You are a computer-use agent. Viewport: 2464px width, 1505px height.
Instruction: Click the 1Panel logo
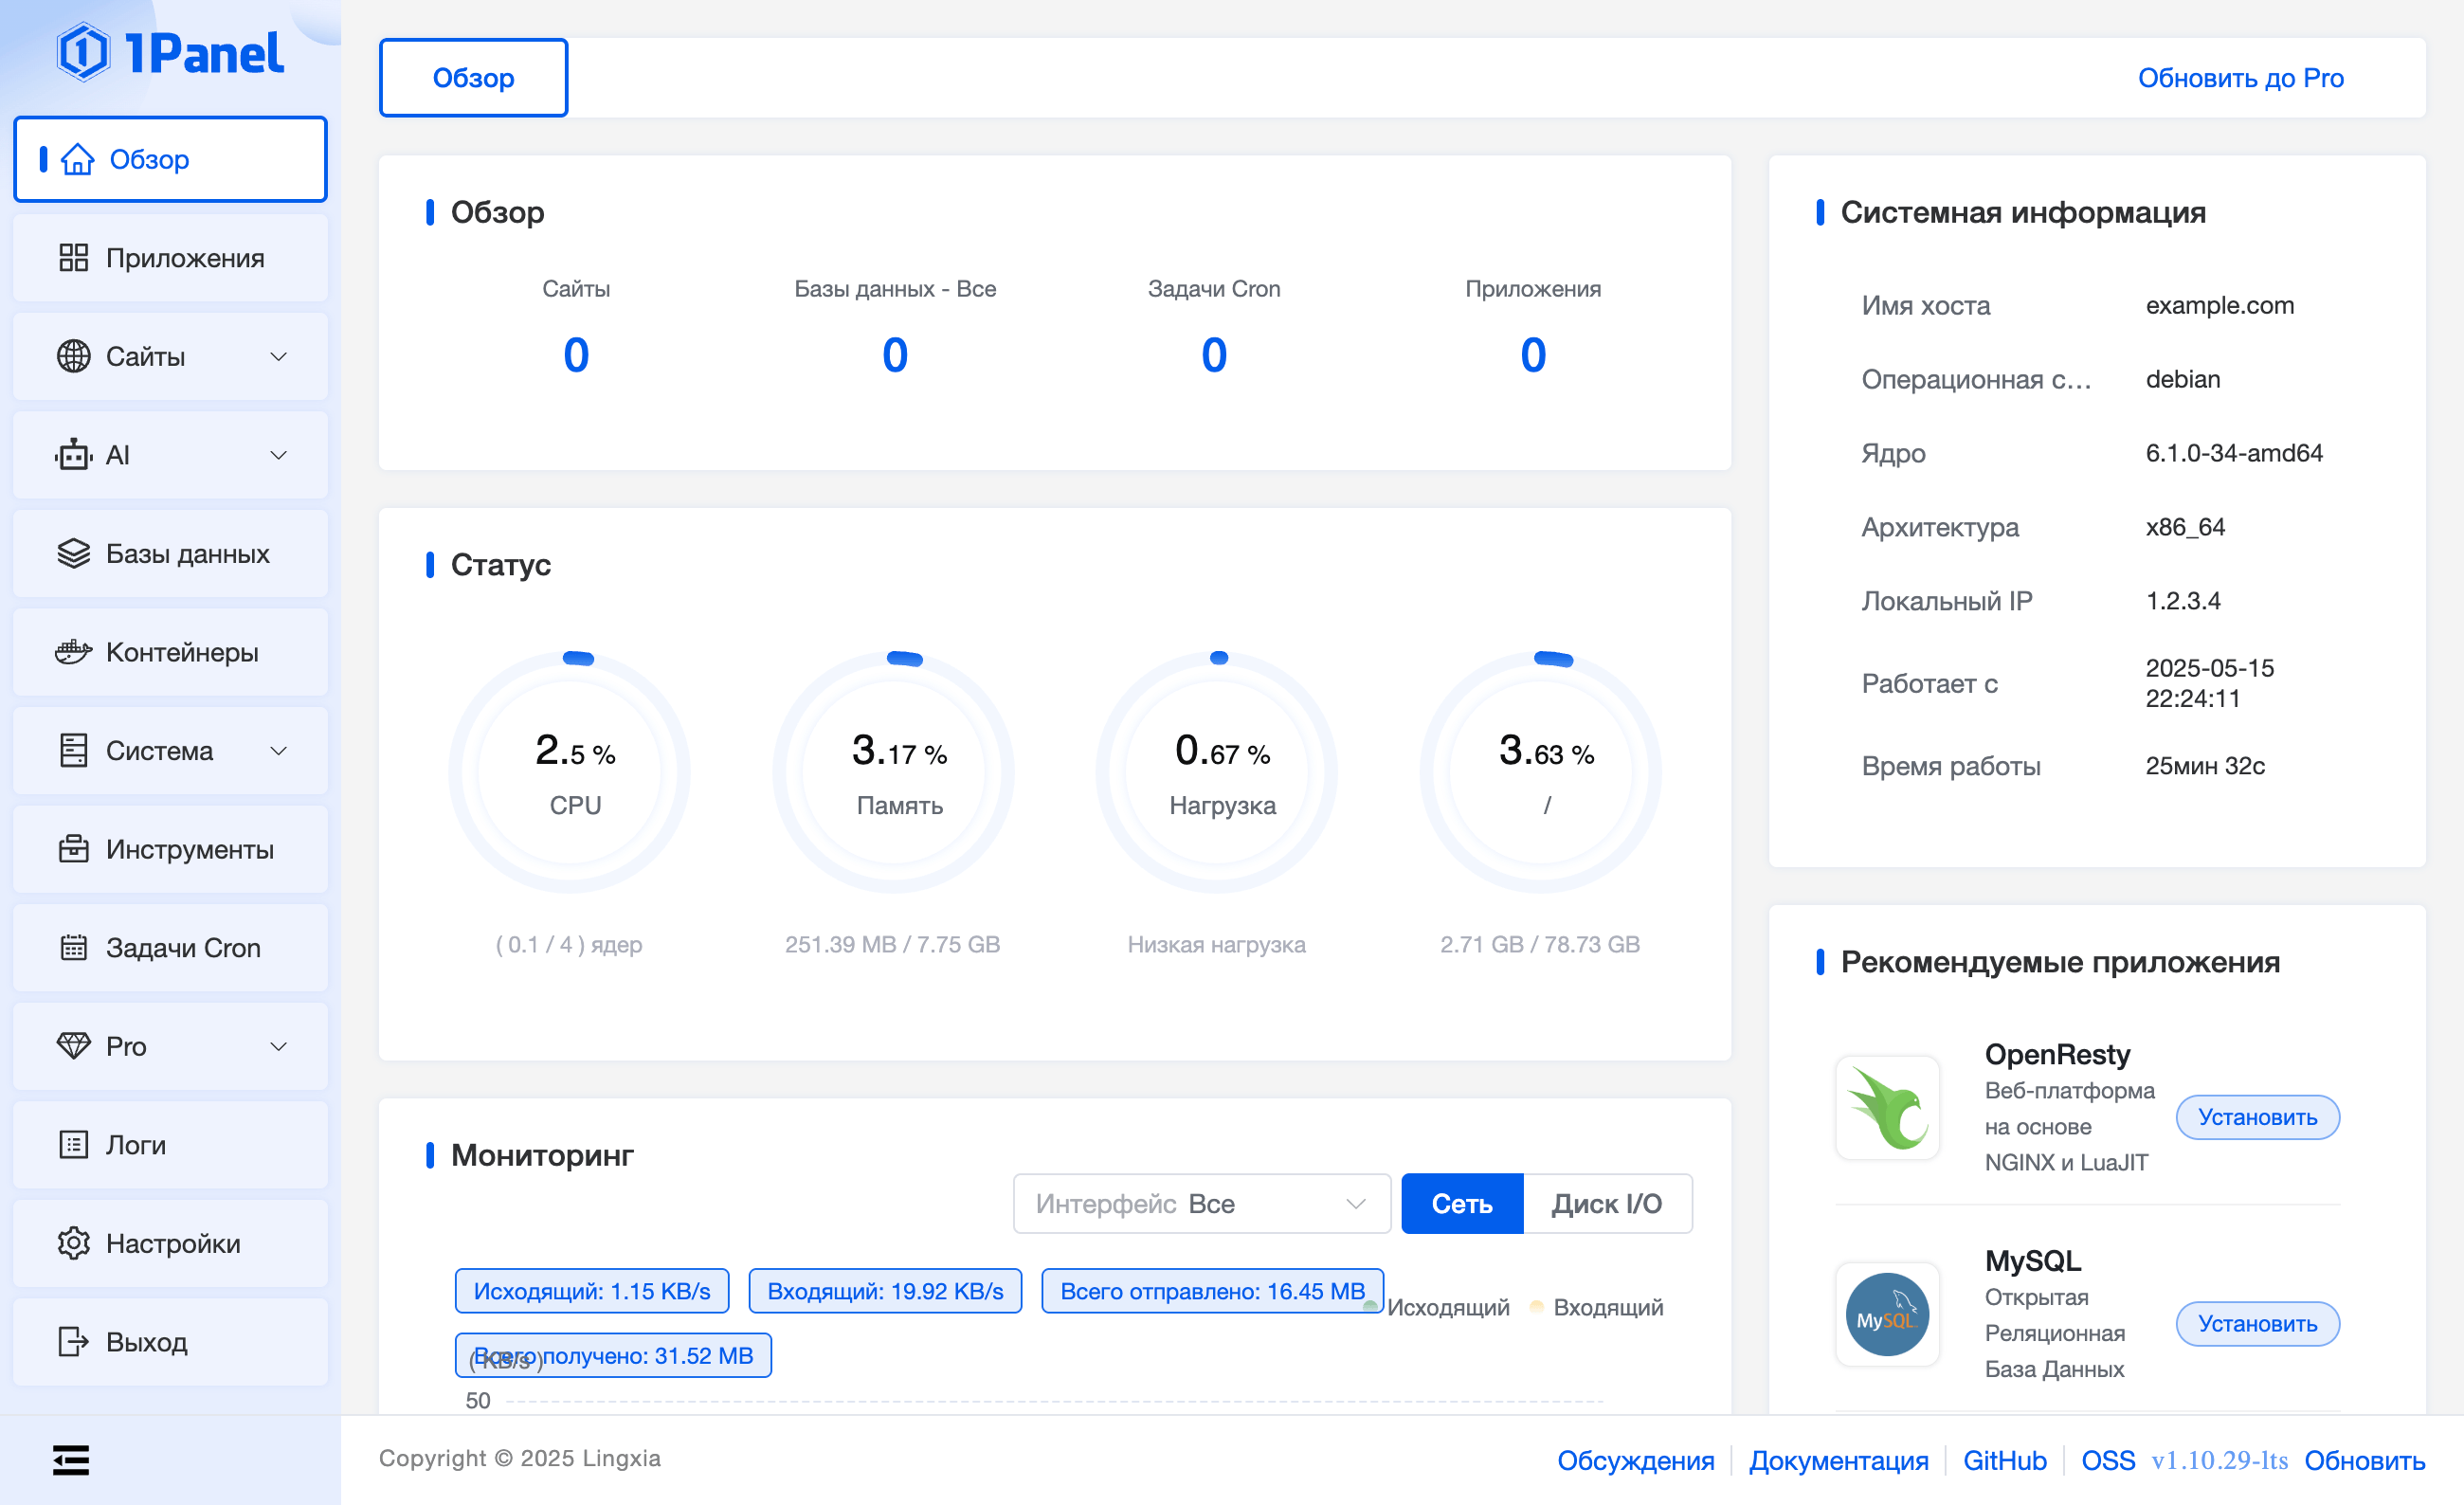170,52
